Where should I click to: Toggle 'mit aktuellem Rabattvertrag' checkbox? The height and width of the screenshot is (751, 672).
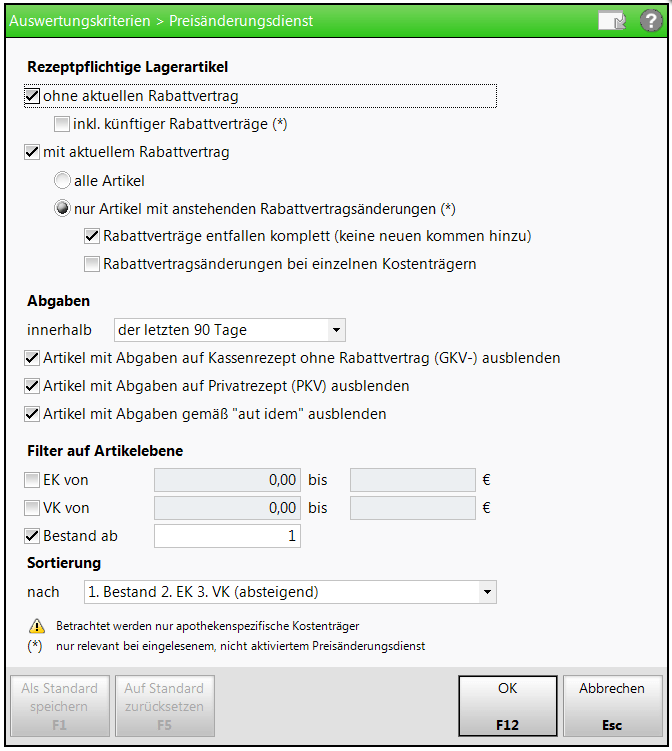pos(32,152)
